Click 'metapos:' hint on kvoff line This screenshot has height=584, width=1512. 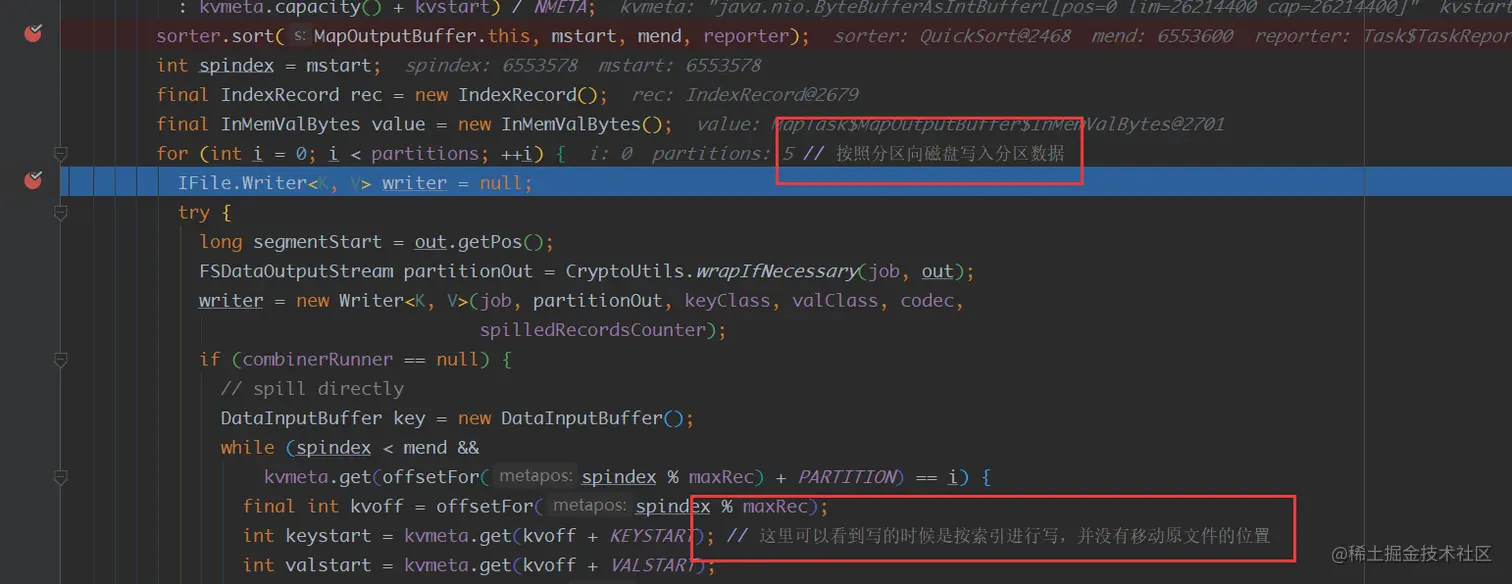pos(590,506)
